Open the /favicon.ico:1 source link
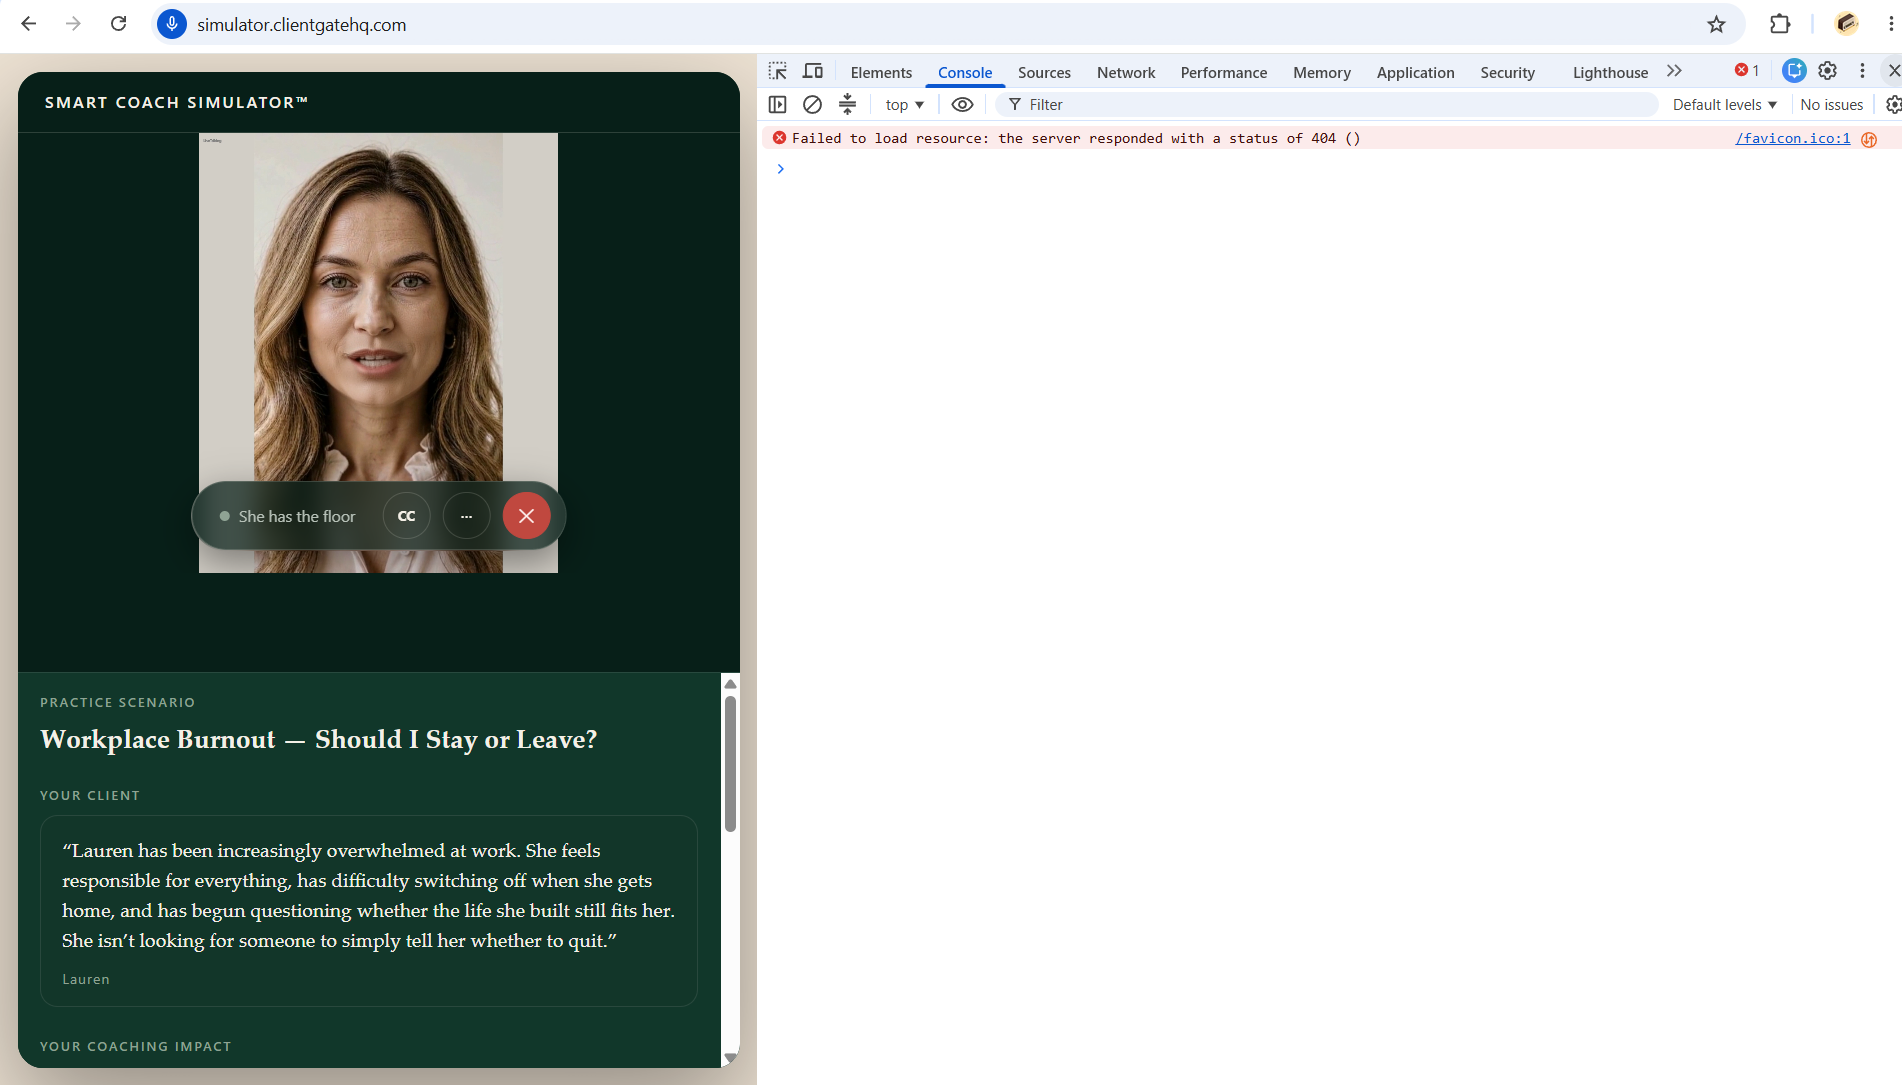The image size is (1902, 1085). click(1792, 138)
